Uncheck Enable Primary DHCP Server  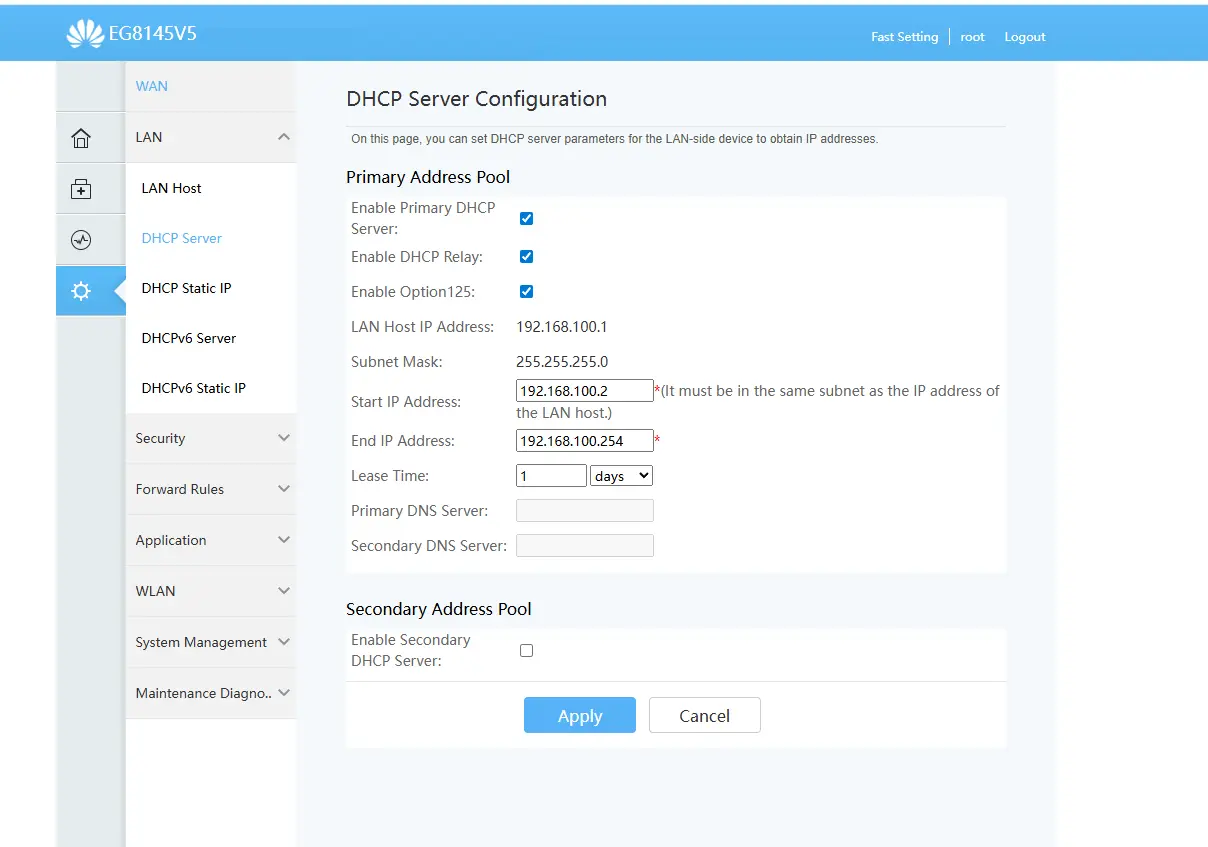(x=526, y=218)
